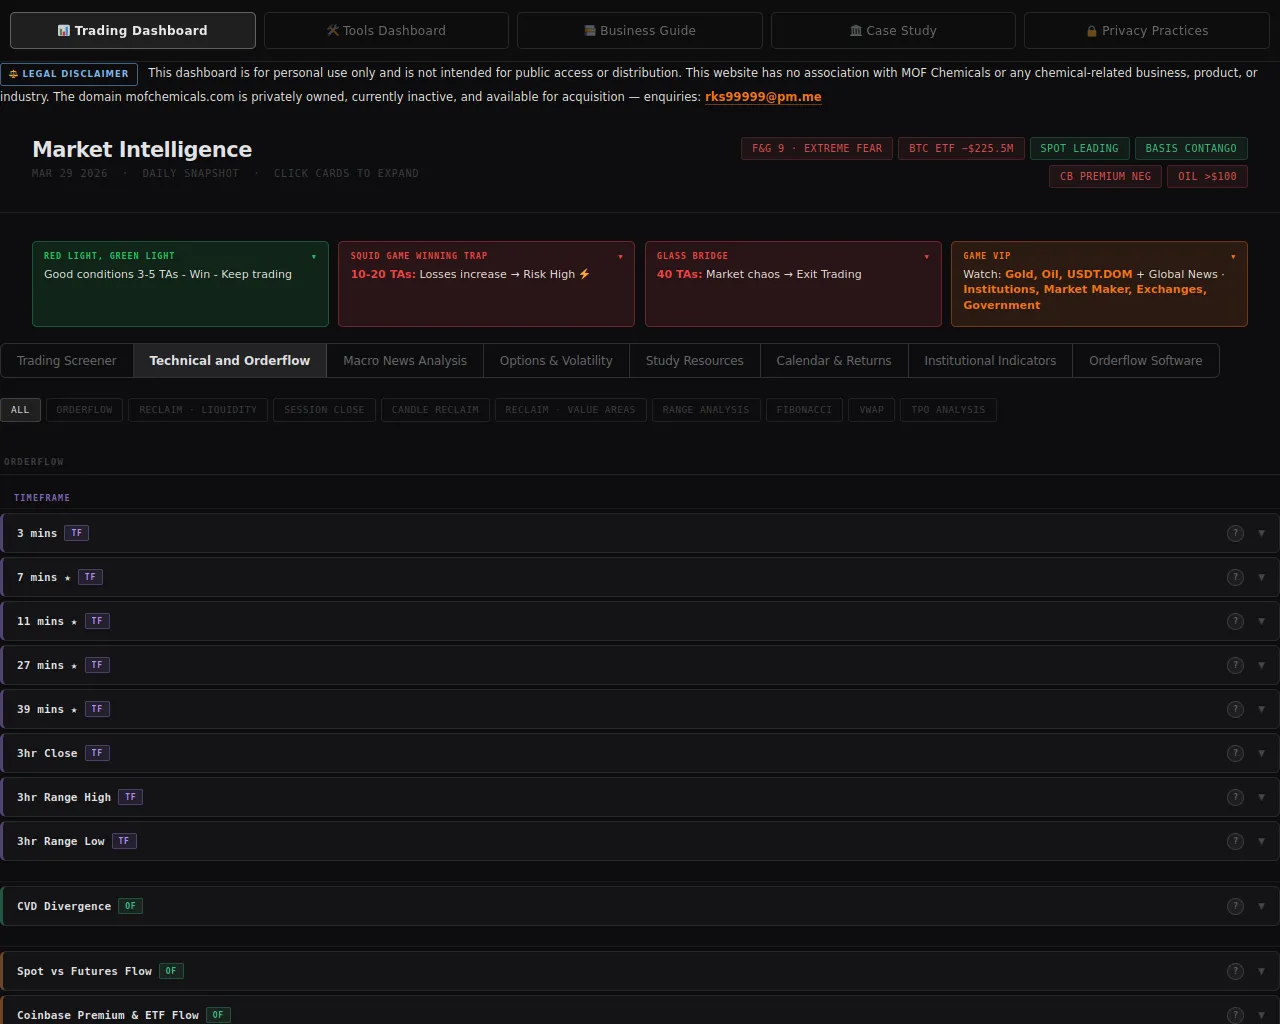Click help icon for Spot vs Futures Flow
1280x1024 pixels.
click(x=1235, y=971)
